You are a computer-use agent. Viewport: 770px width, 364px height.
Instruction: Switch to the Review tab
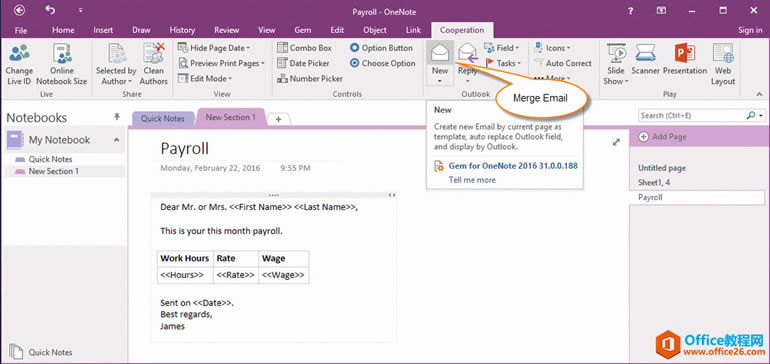[x=226, y=30]
